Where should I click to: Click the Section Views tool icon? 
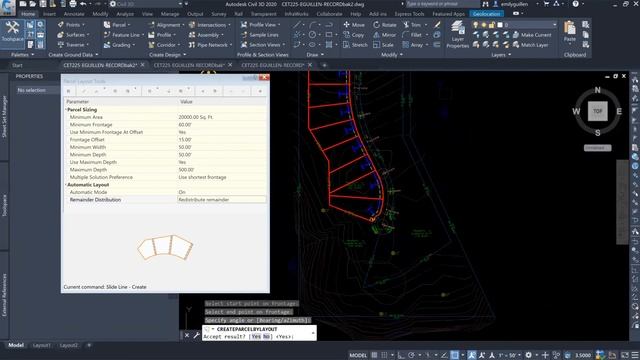[244, 44]
